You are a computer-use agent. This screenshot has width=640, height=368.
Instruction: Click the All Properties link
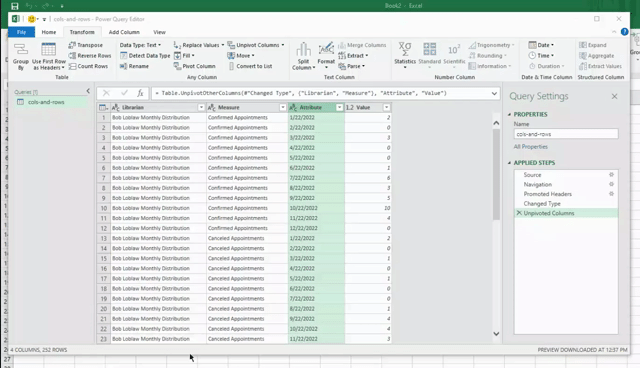(531, 146)
